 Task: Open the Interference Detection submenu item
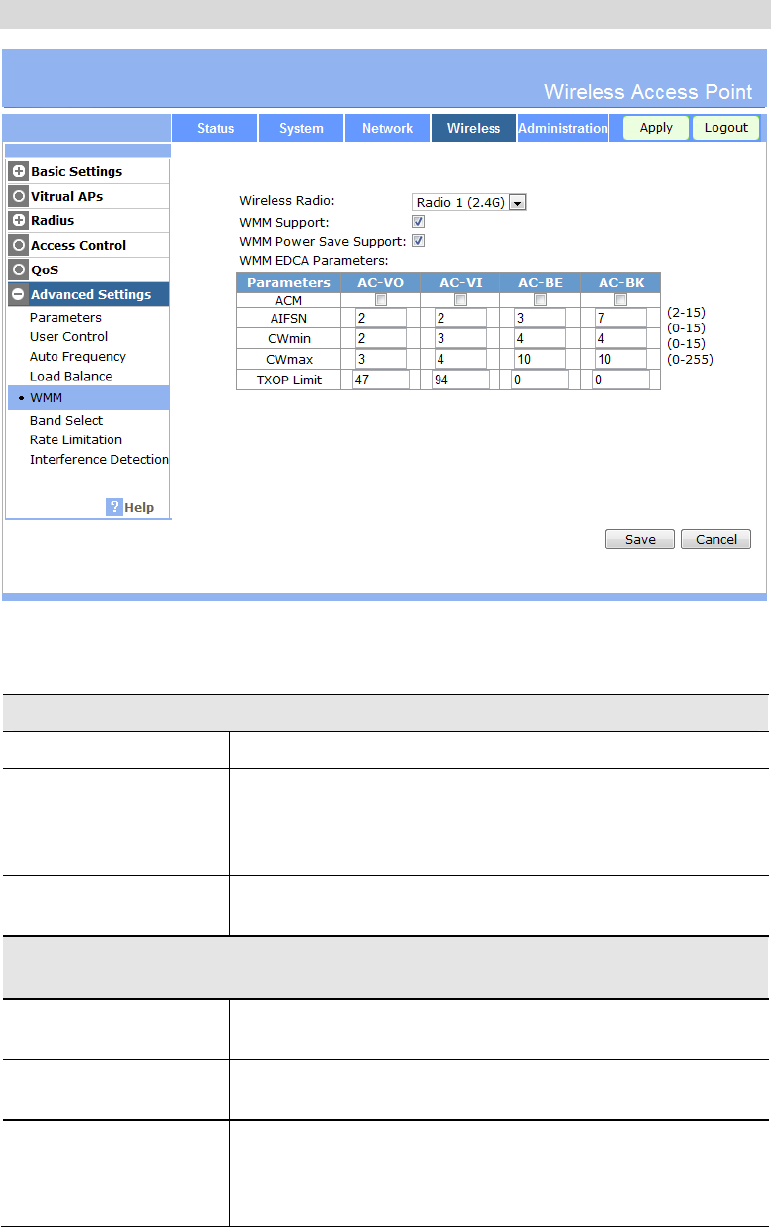tap(99, 459)
